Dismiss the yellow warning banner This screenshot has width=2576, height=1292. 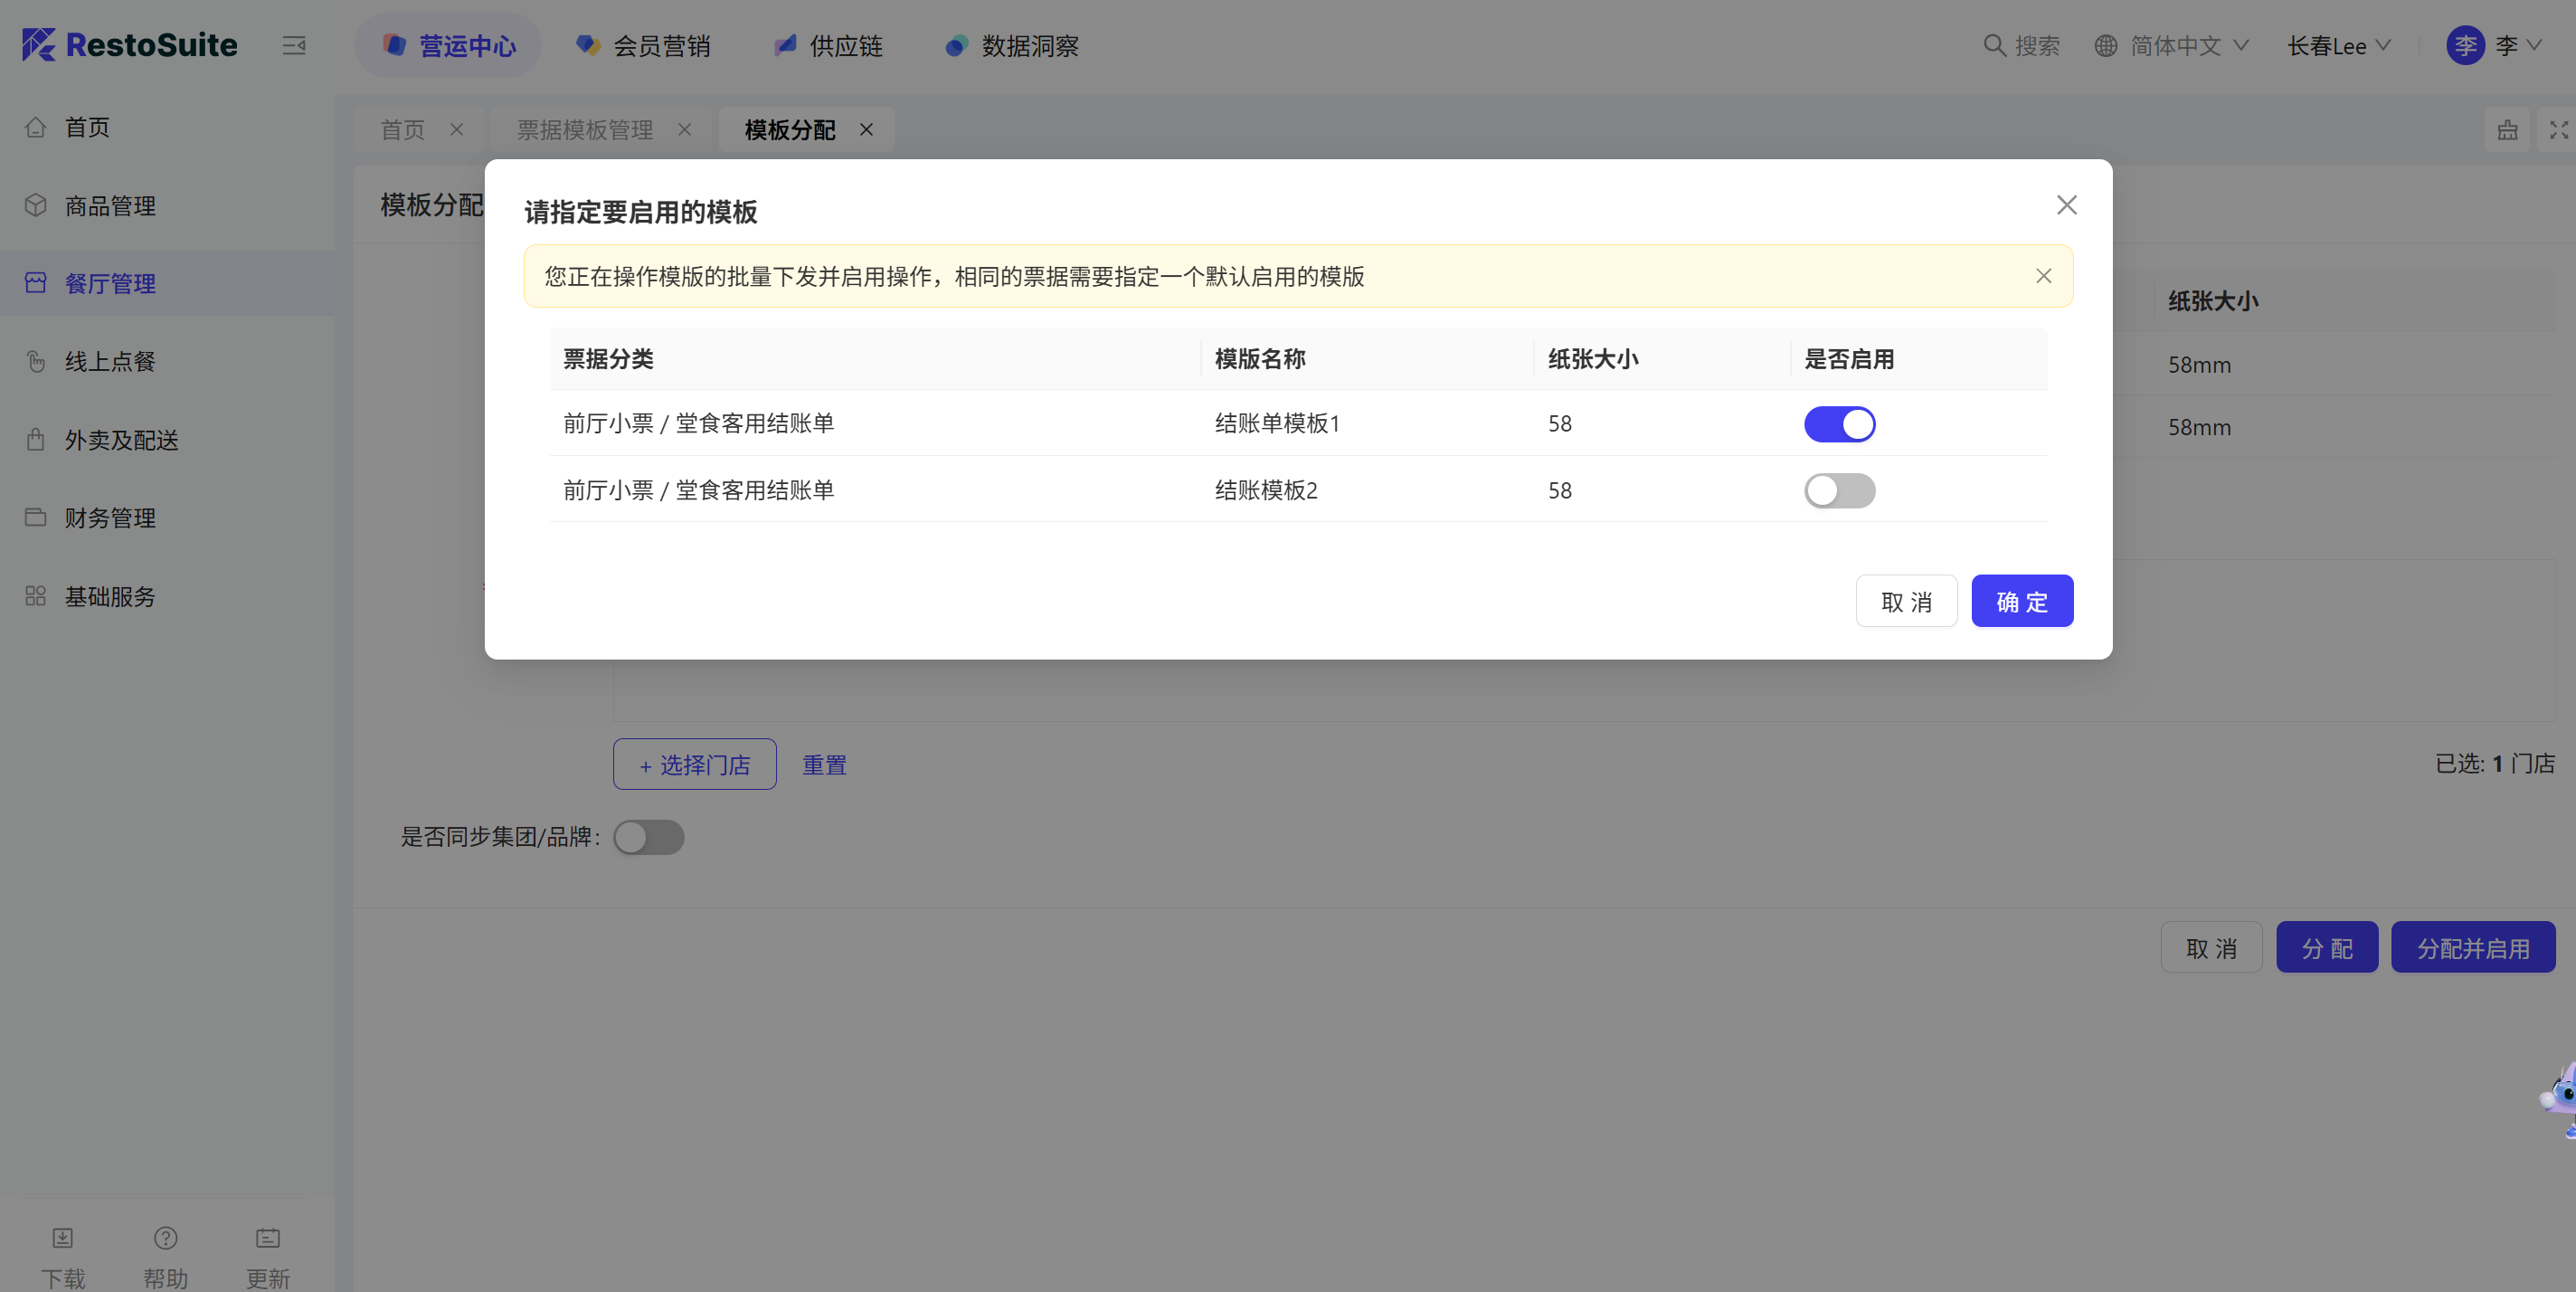click(2043, 276)
